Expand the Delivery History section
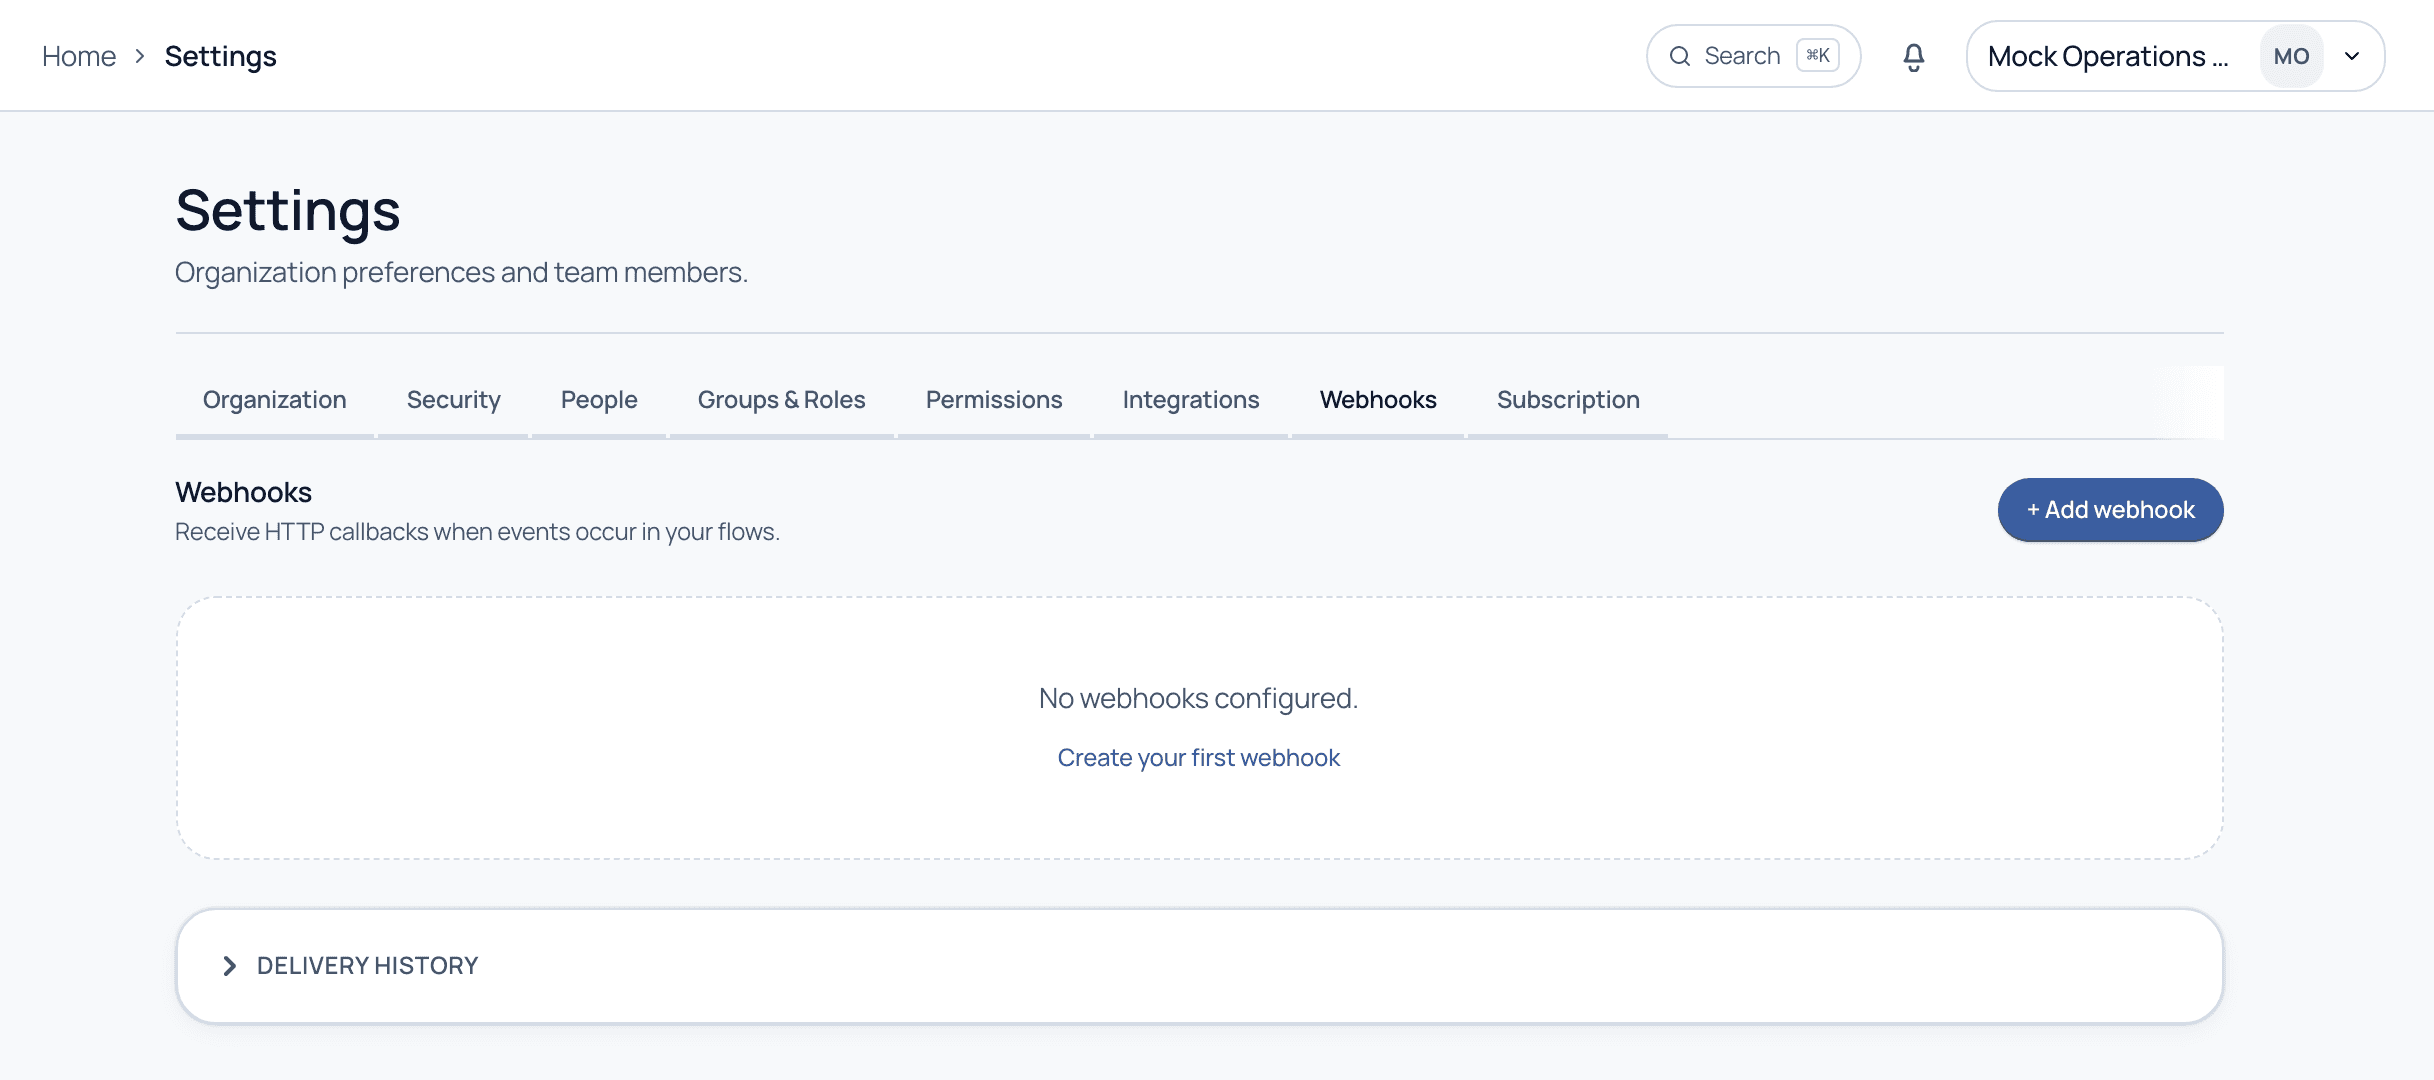This screenshot has width=2434, height=1080. (x=1199, y=966)
